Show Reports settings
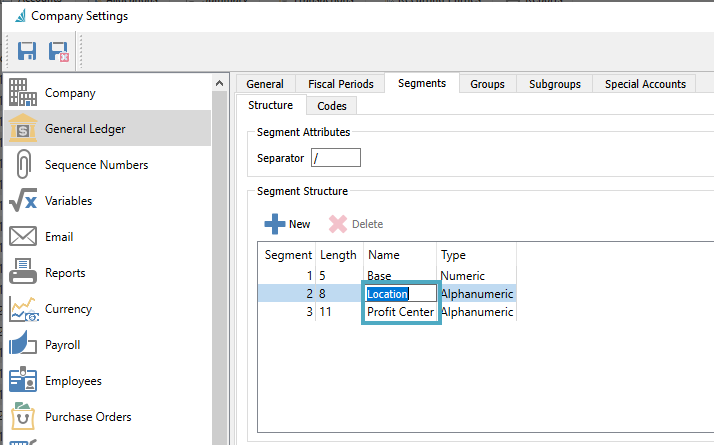This screenshot has height=445, width=714. coord(65,273)
